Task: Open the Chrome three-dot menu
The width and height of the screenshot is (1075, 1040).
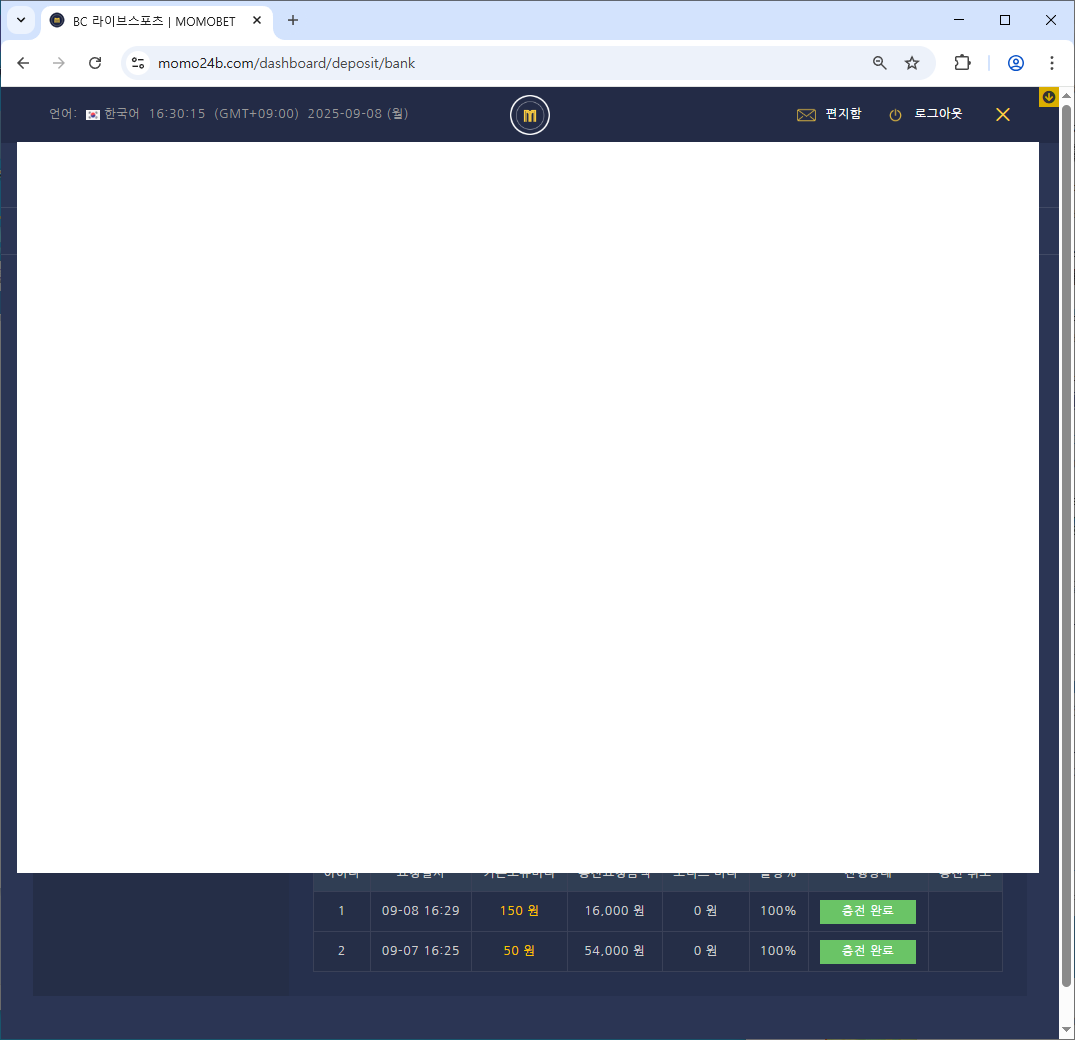Action: pos(1051,63)
